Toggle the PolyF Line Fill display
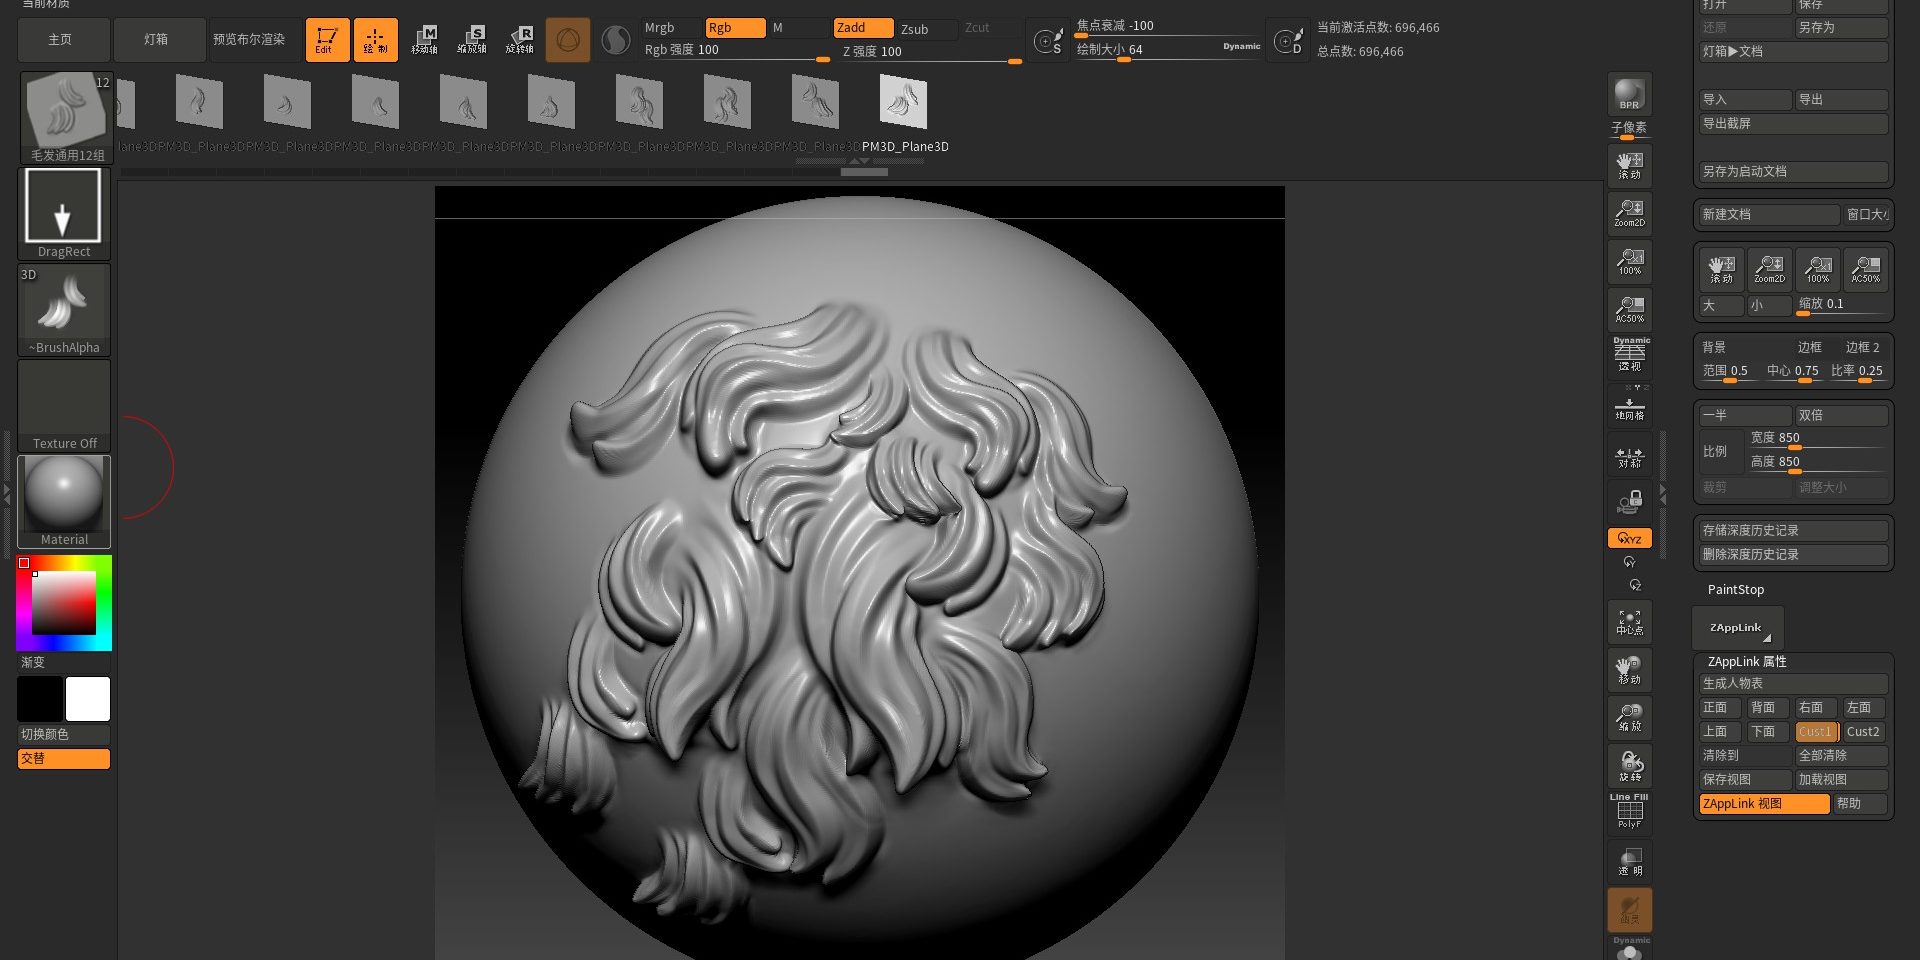1920x960 pixels. click(1629, 811)
